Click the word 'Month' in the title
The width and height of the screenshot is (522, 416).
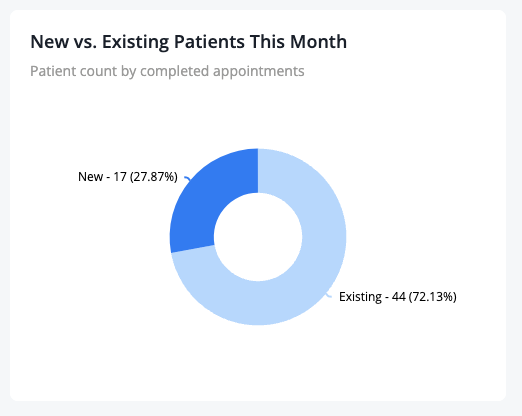[x=318, y=42]
